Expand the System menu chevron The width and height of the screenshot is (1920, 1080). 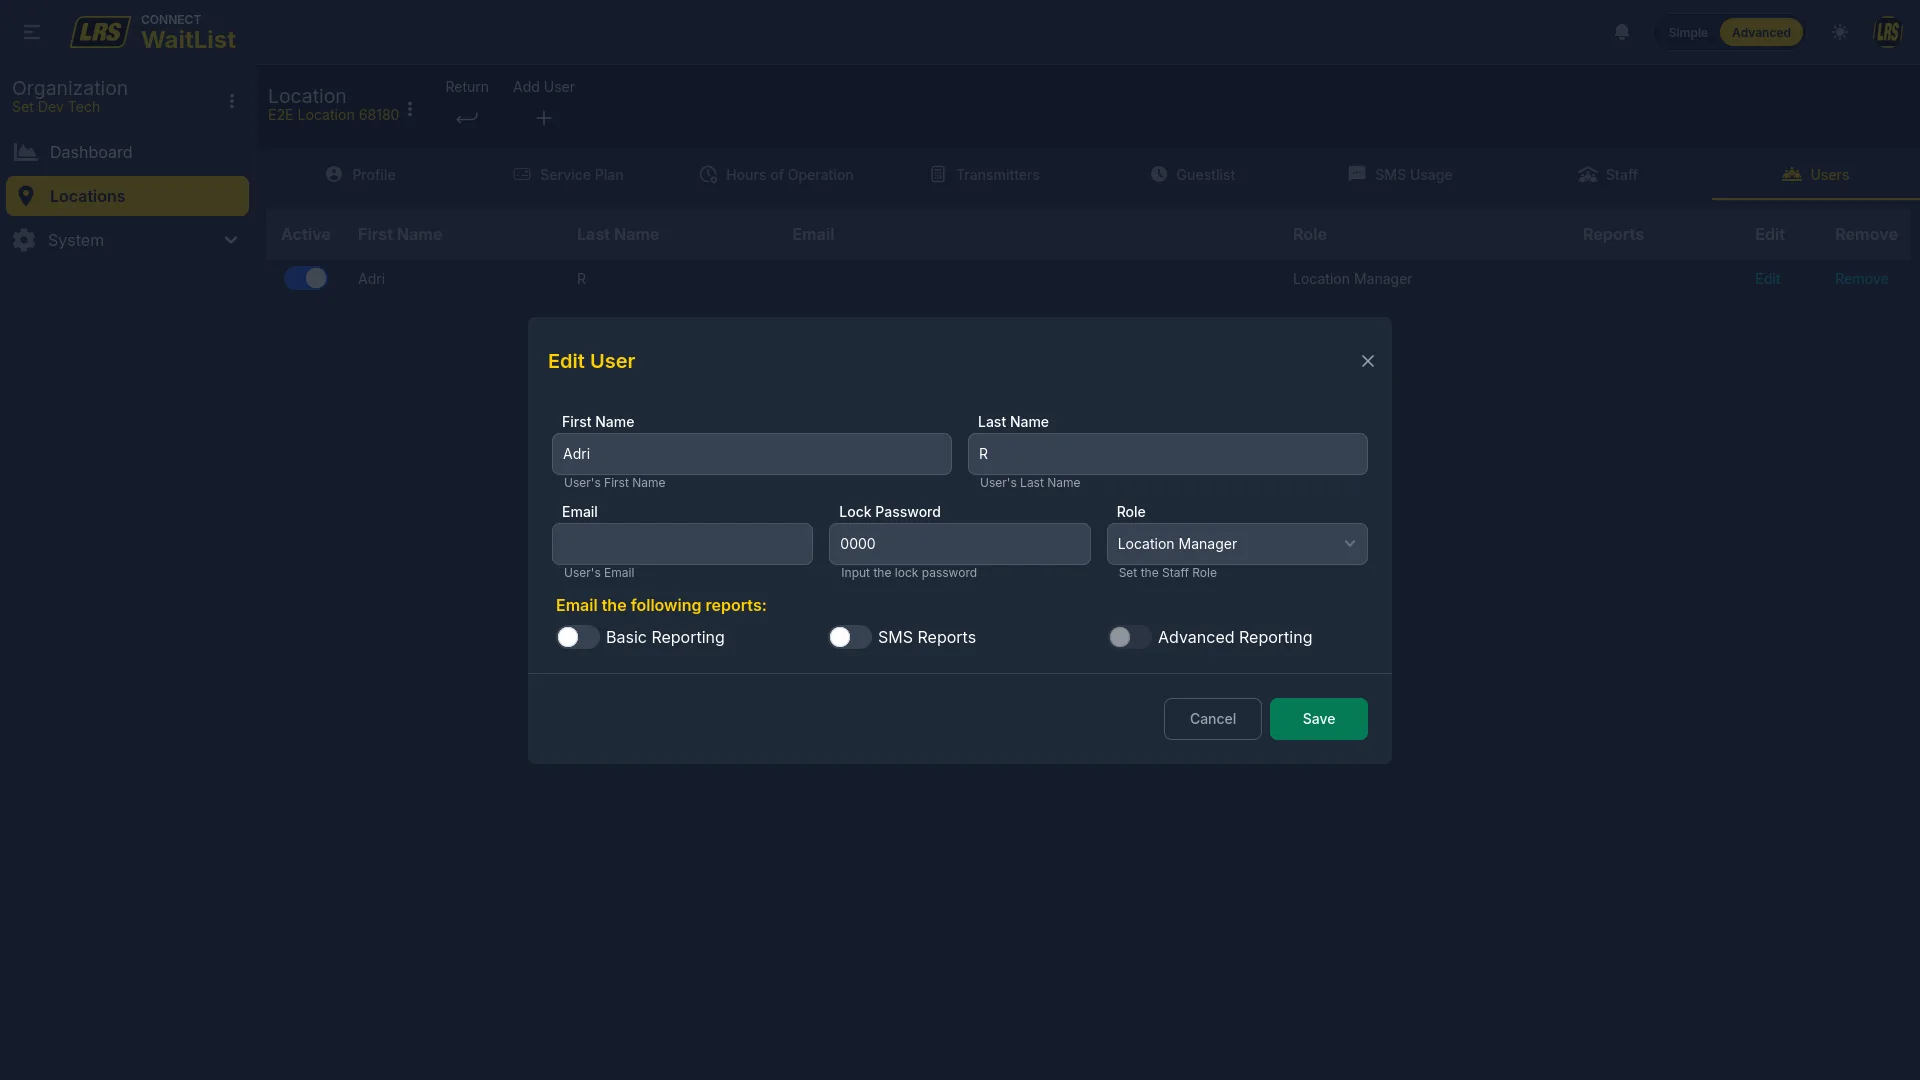click(x=231, y=240)
